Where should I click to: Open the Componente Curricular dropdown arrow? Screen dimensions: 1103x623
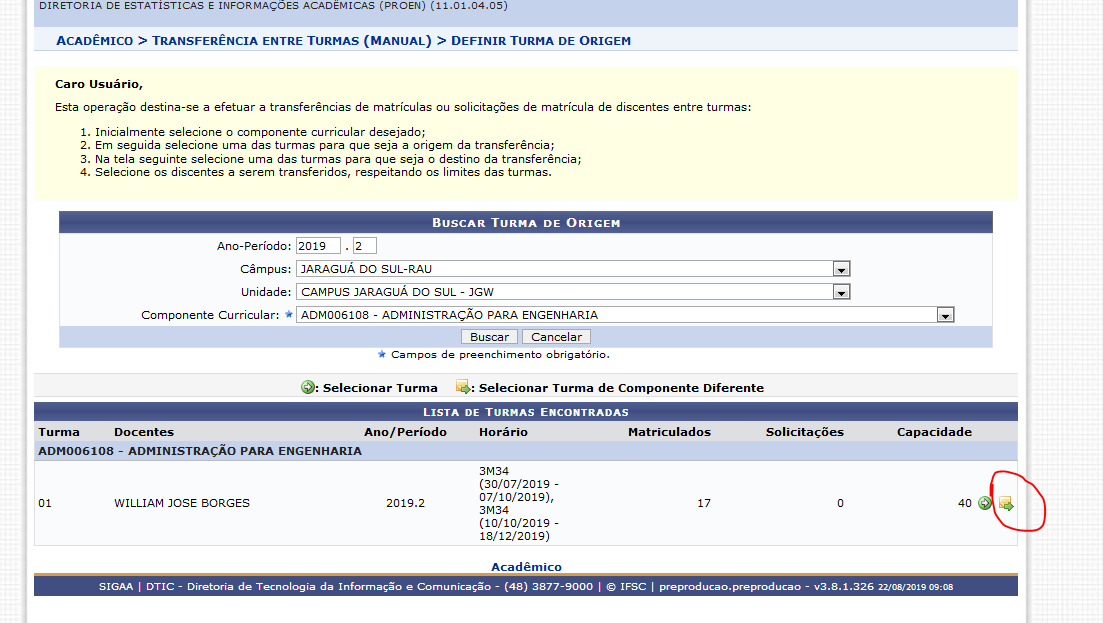[945, 314]
